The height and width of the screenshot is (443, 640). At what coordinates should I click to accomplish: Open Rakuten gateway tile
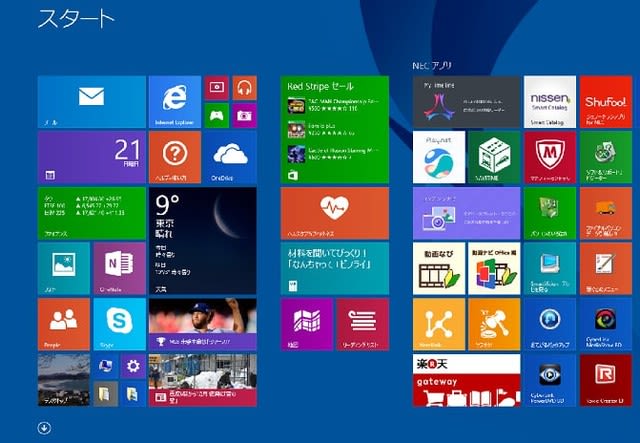pyautogui.click(x=467, y=380)
